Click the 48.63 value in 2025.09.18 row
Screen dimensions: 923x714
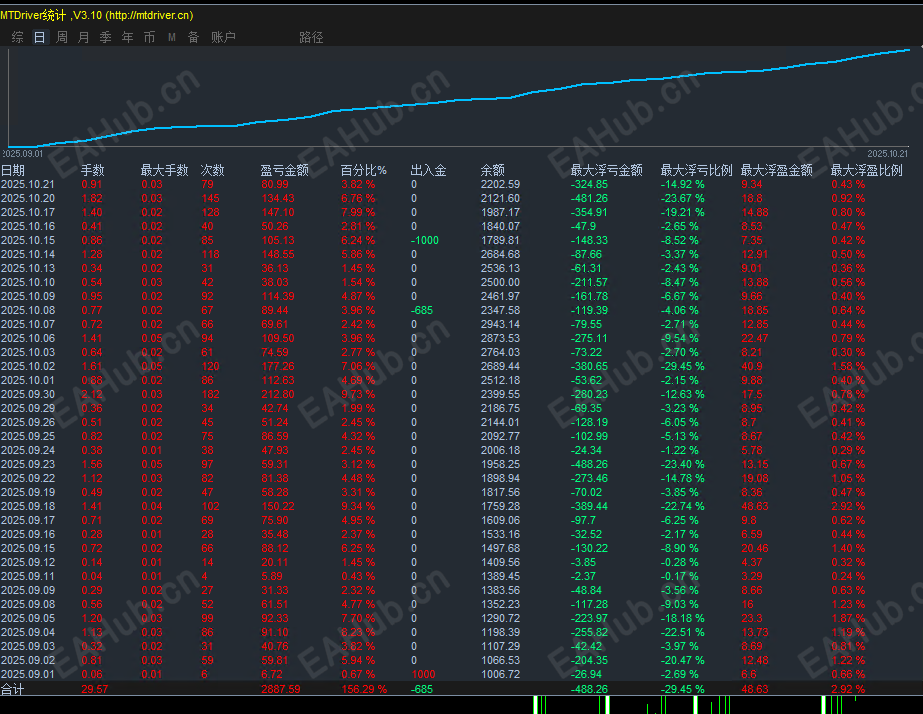pos(754,506)
